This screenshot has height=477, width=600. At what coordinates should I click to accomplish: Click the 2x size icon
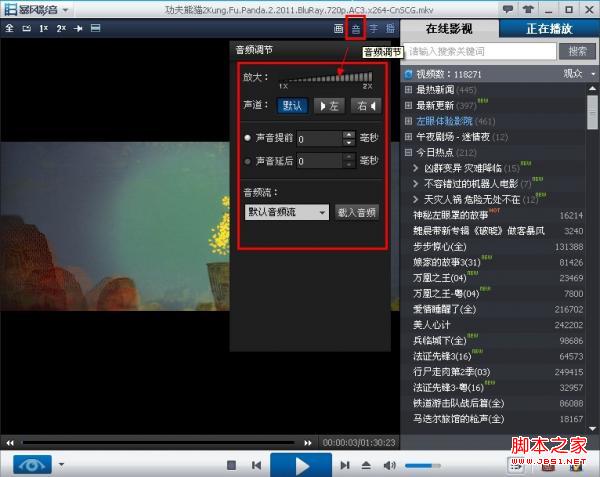pyautogui.click(x=61, y=28)
